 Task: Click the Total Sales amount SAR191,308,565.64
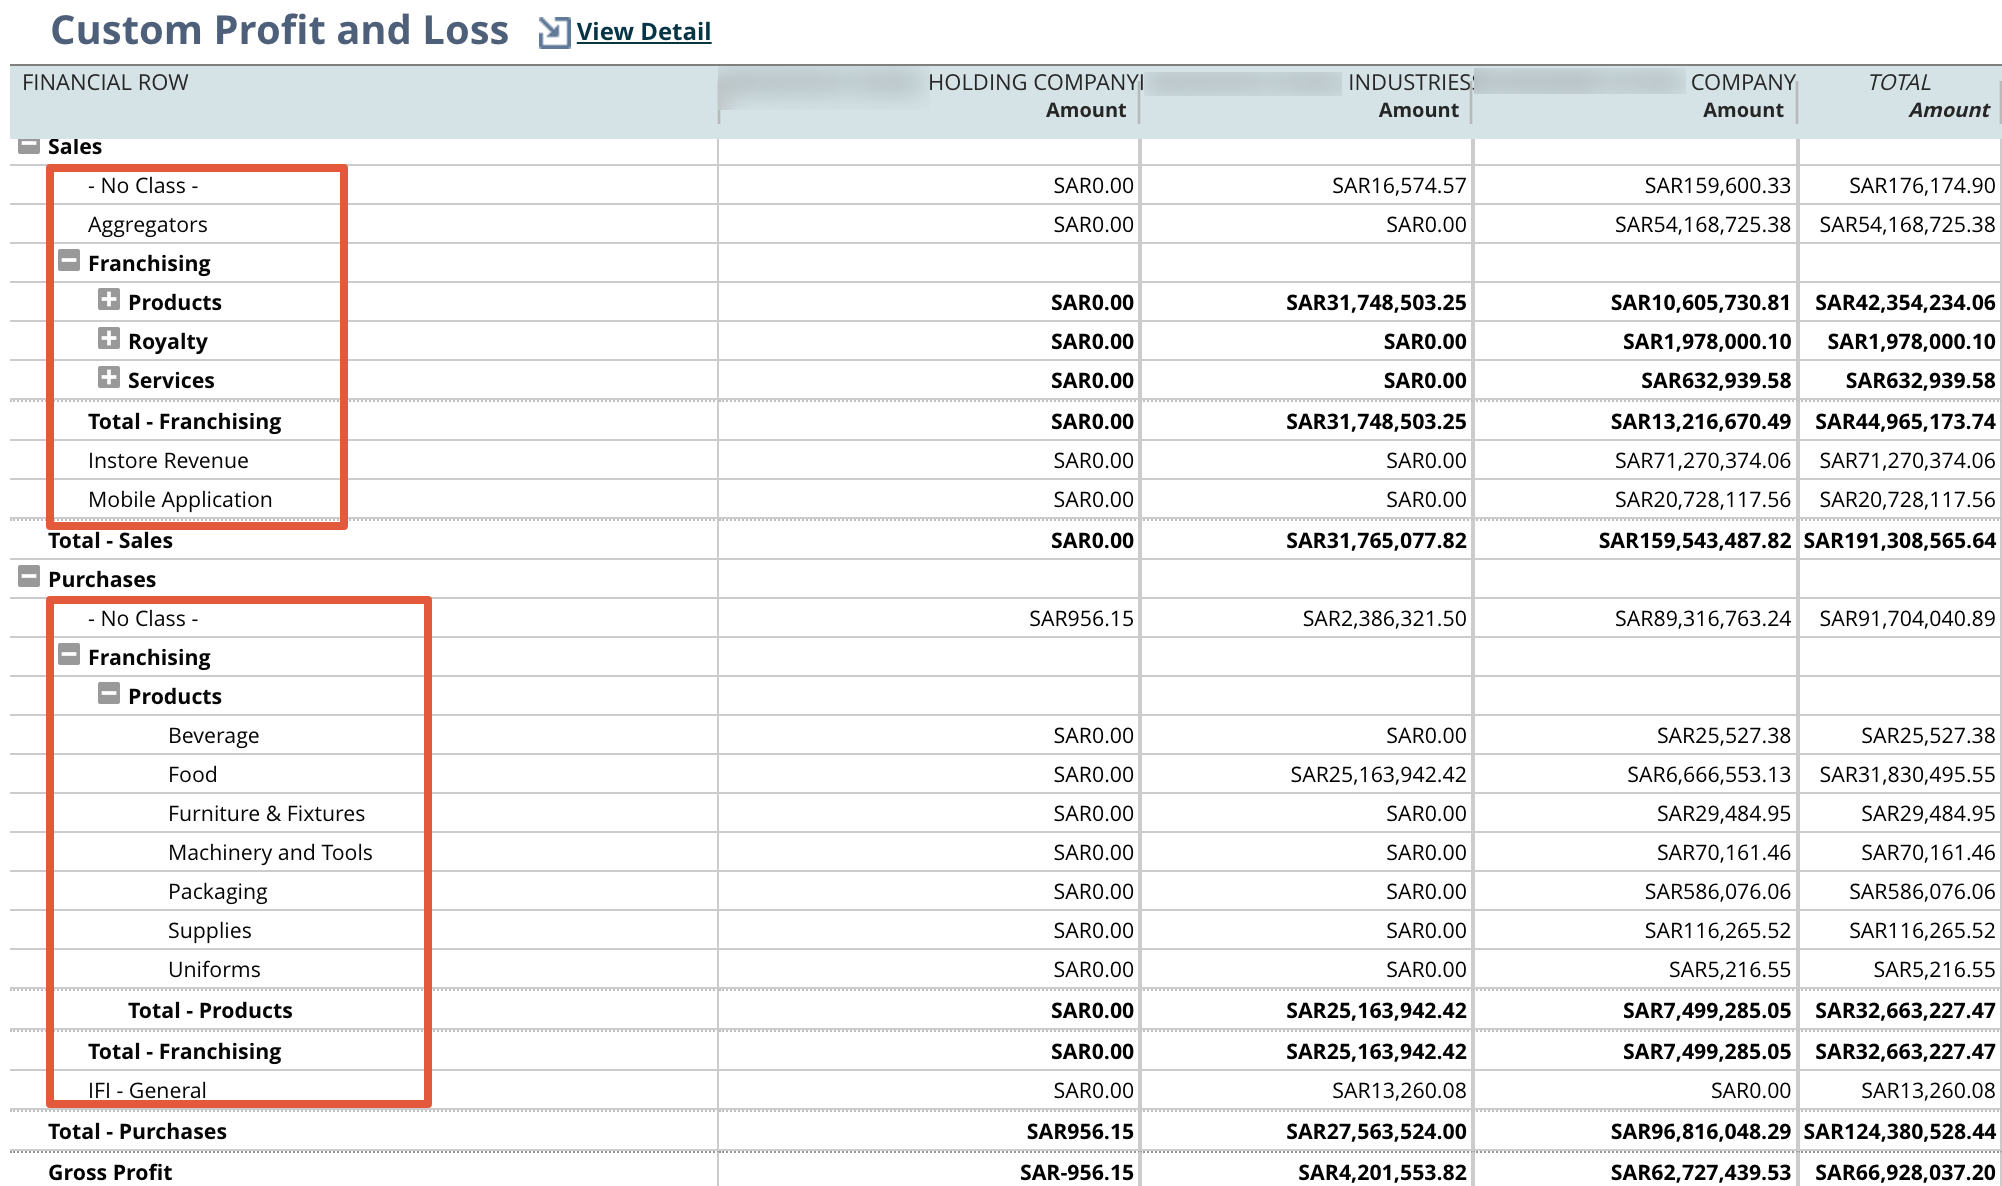point(1899,541)
